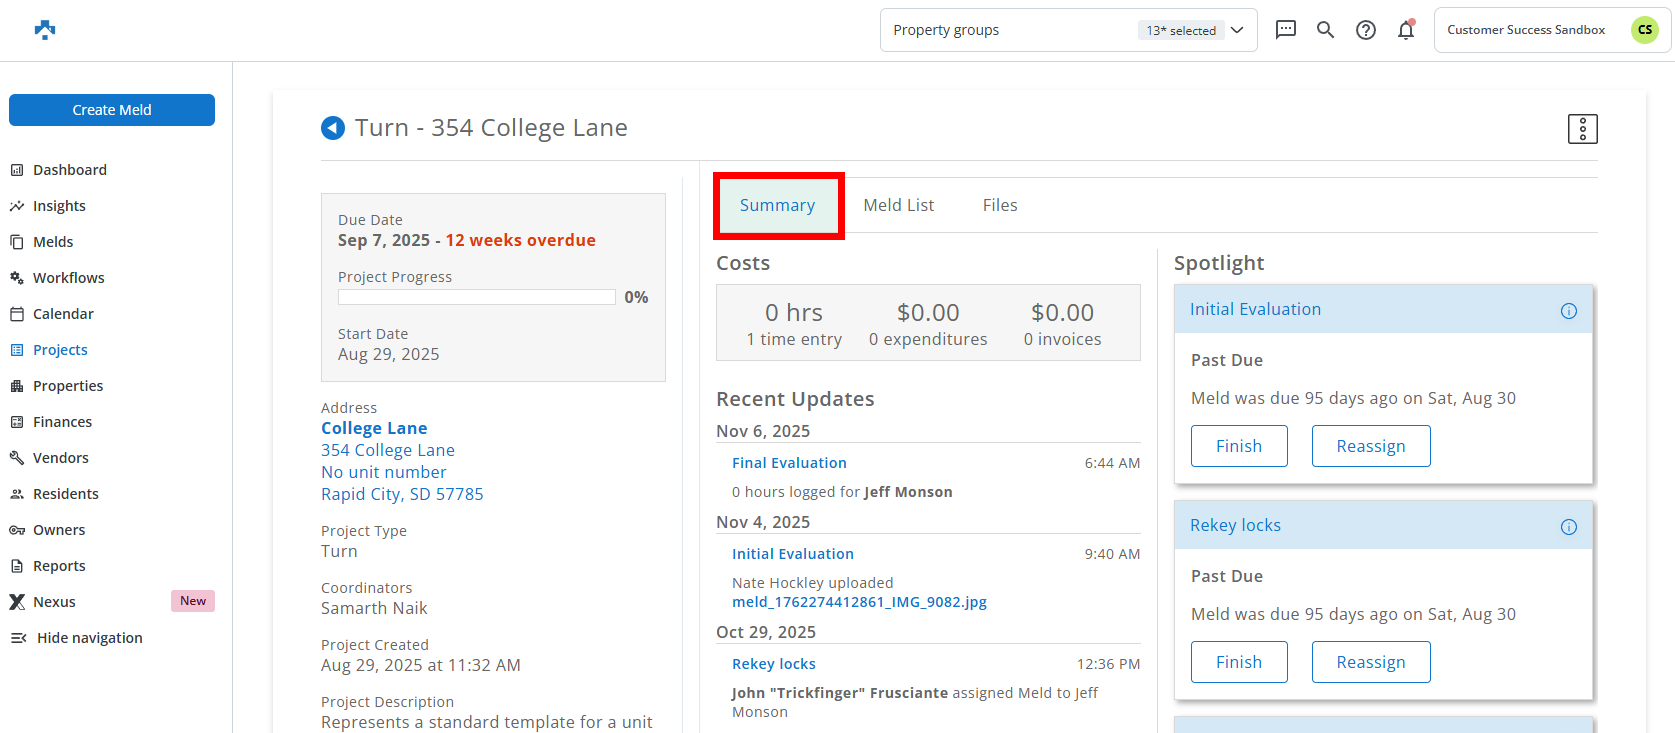1675x733 pixels.
Task: Click info icon on Initial Evaluation card
Action: click(x=1568, y=311)
